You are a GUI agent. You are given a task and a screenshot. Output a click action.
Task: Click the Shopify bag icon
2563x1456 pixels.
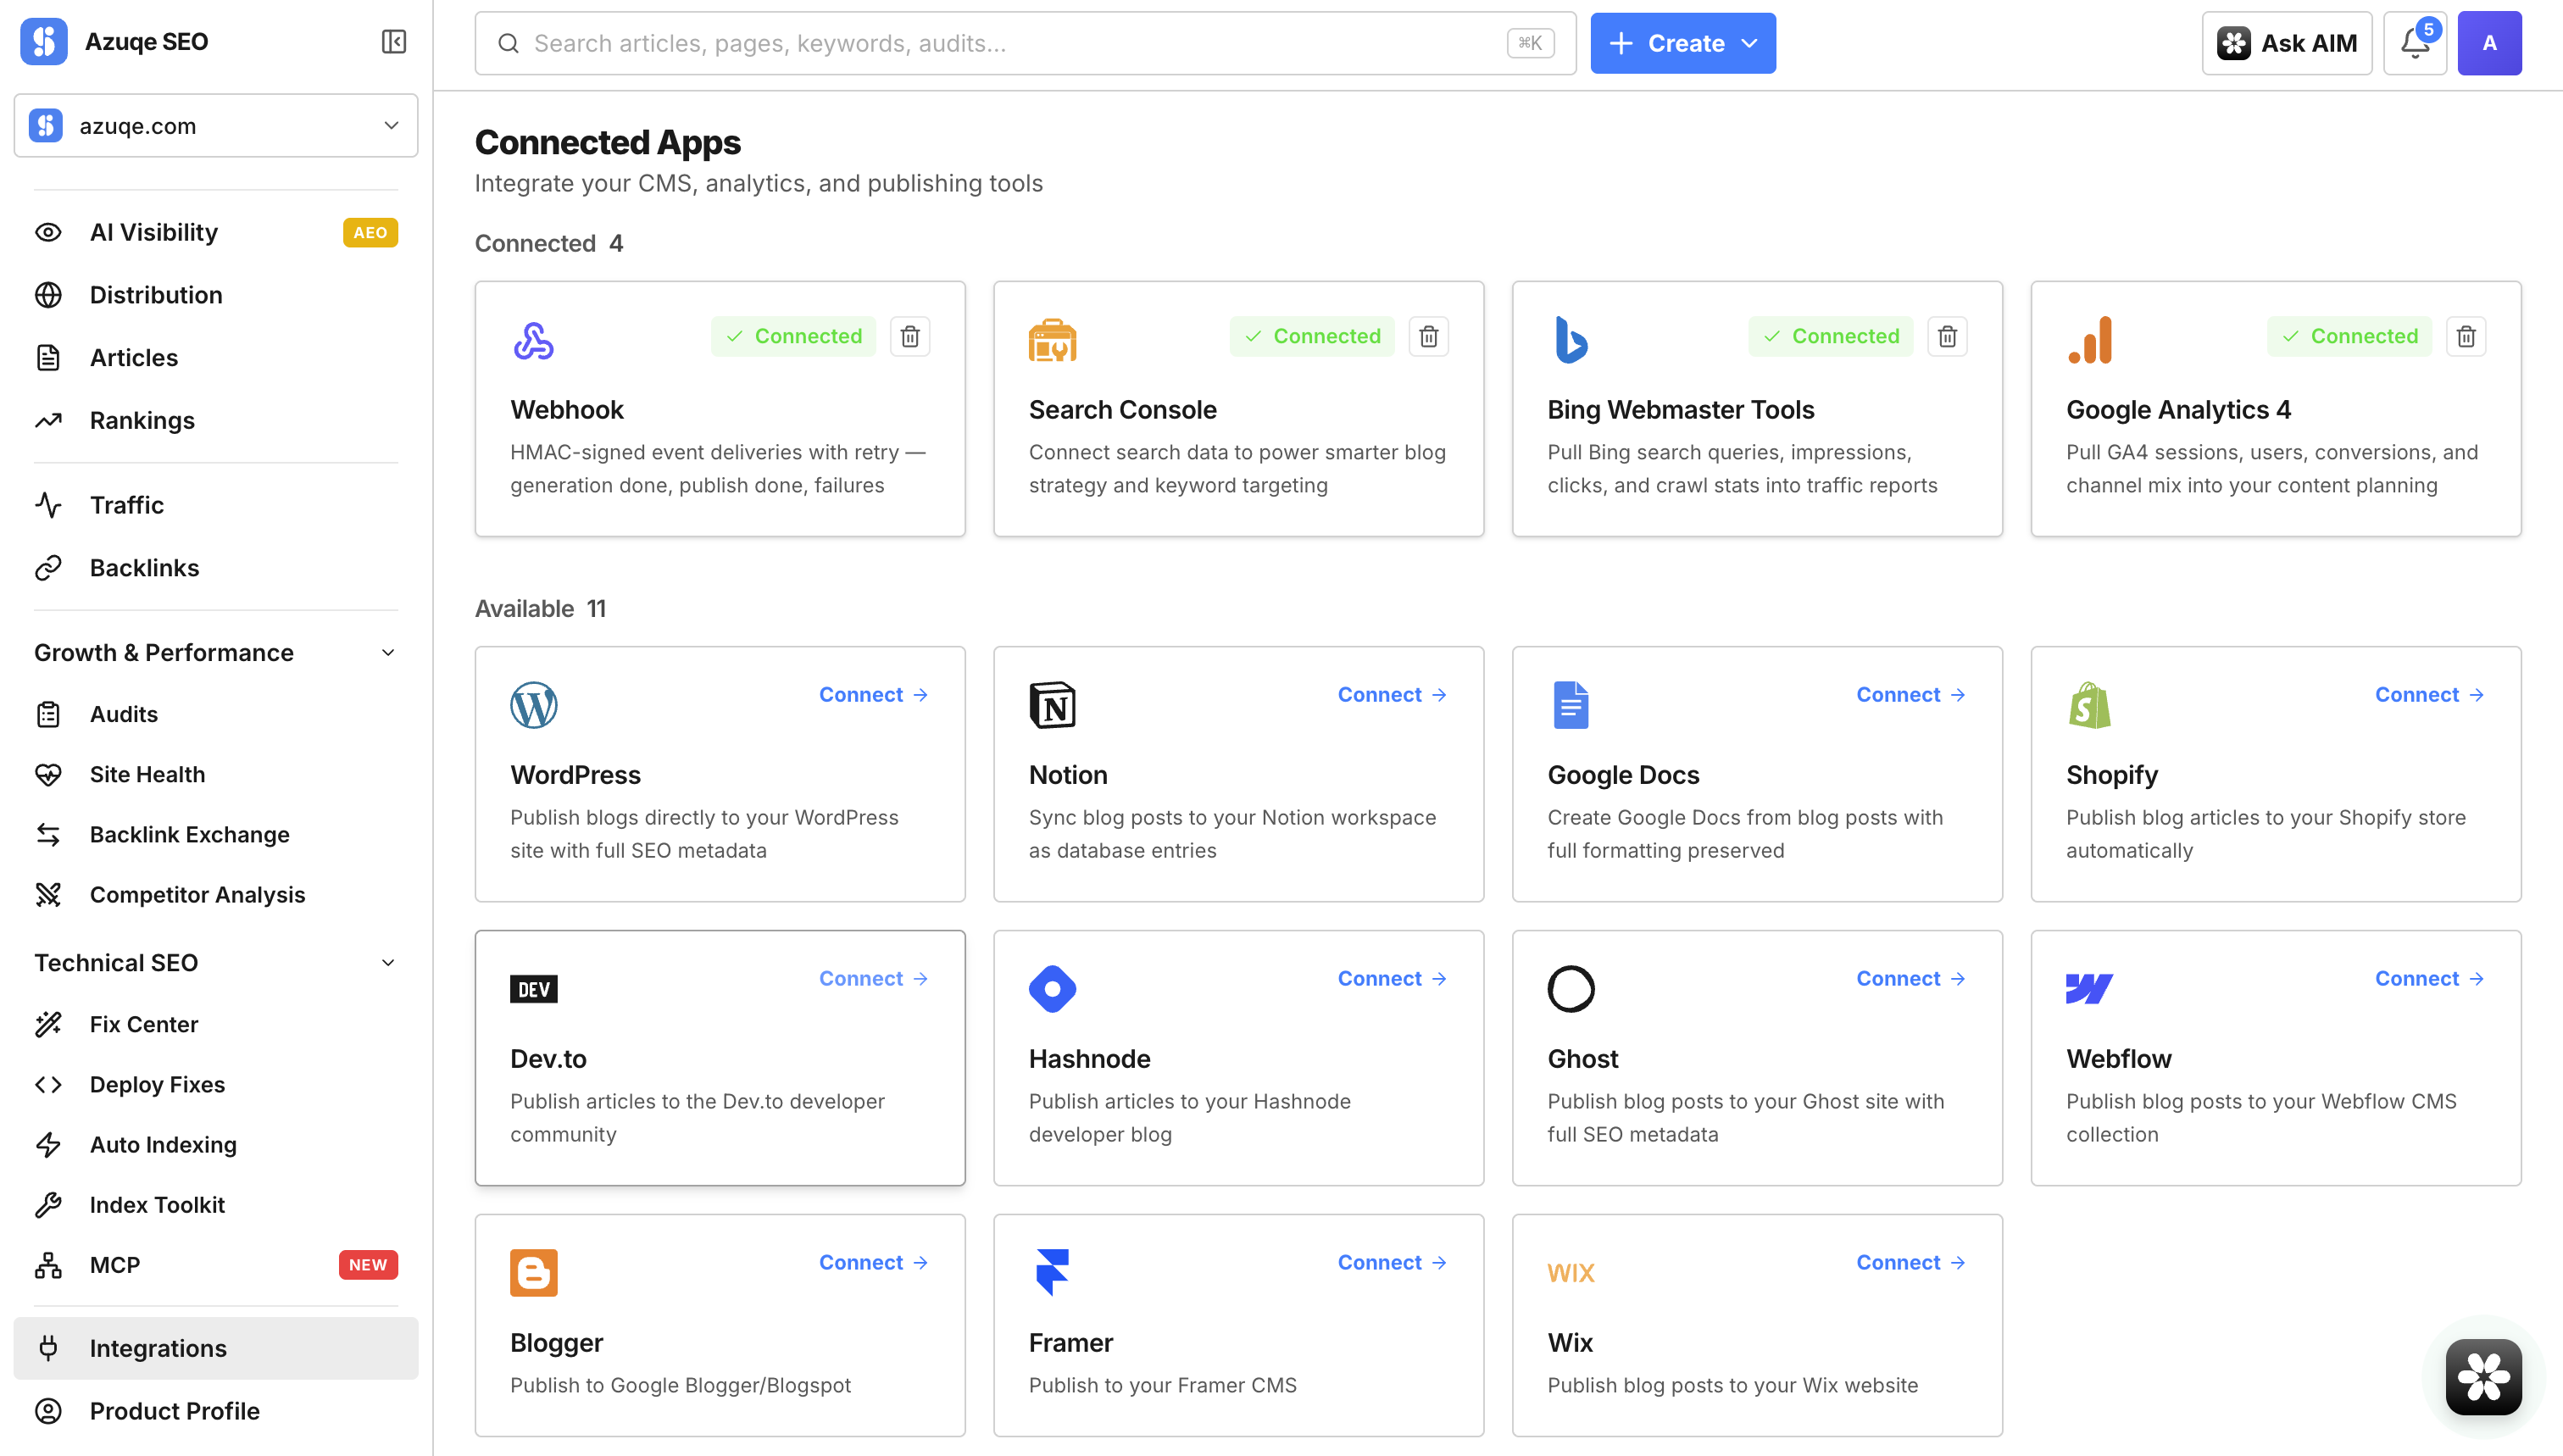click(x=2090, y=706)
